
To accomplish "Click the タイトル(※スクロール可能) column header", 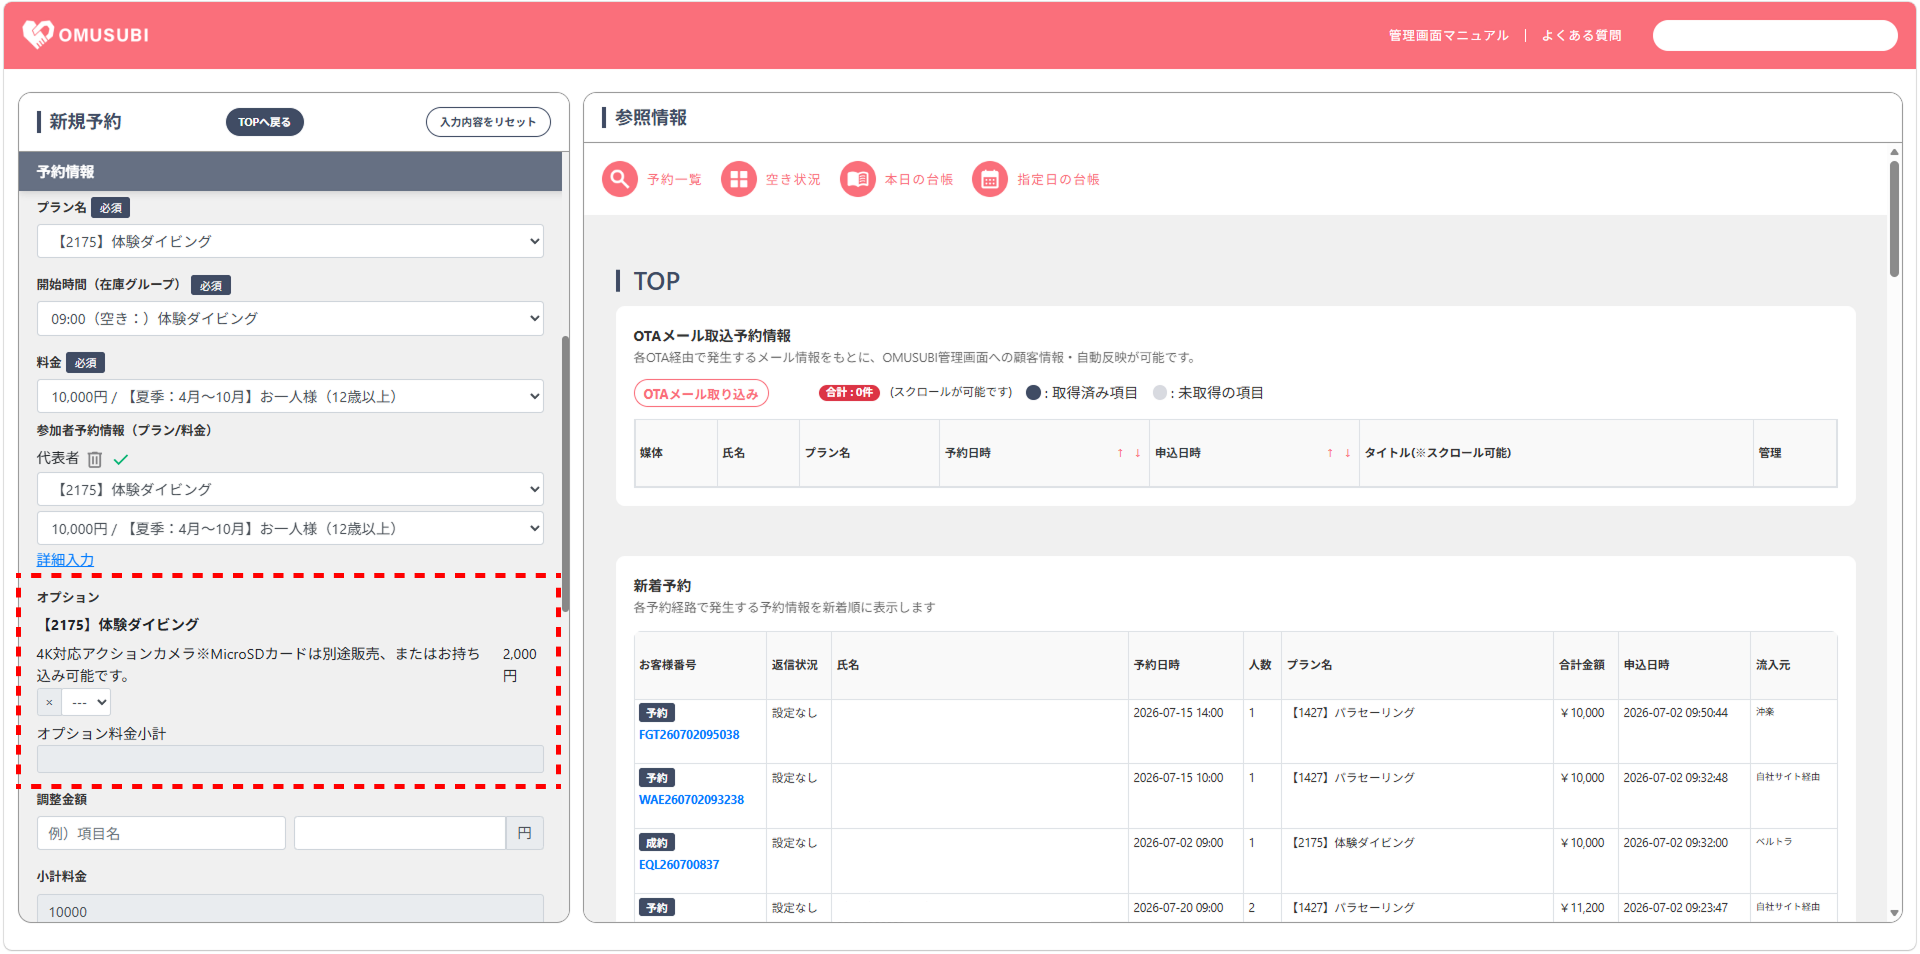I will point(1555,453).
